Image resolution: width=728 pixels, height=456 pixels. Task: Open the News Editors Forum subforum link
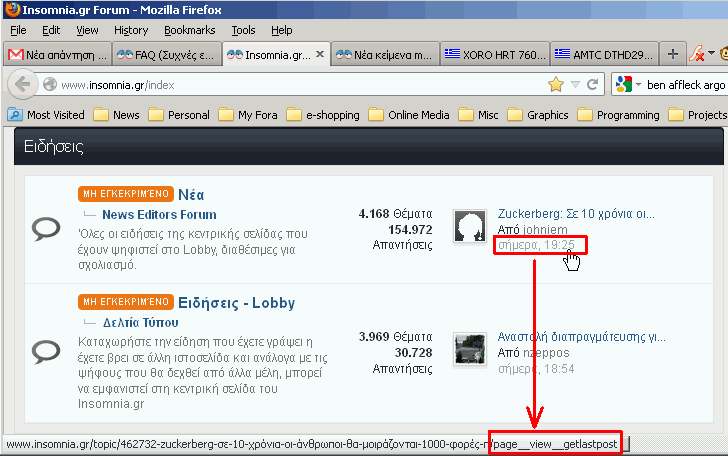coord(159,215)
